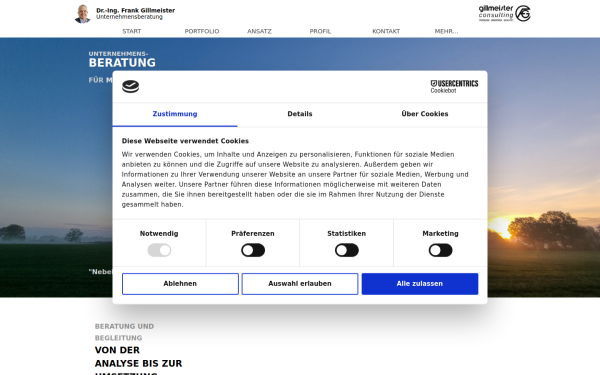Switch to the Details tab
The height and width of the screenshot is (375, 600).
(300, 114)
